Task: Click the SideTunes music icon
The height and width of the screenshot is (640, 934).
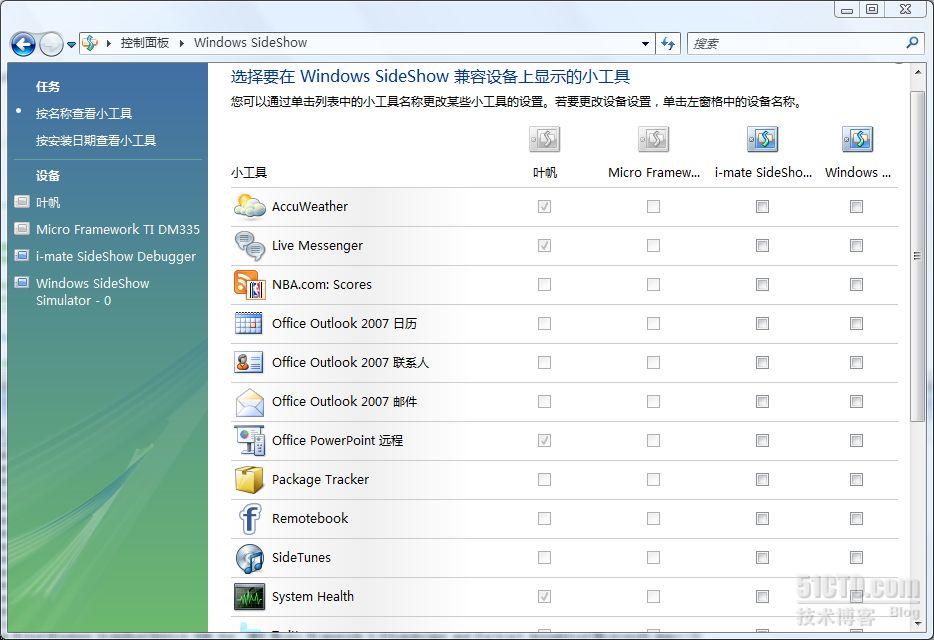Action: pyautogui.click(x=250, y=558)
